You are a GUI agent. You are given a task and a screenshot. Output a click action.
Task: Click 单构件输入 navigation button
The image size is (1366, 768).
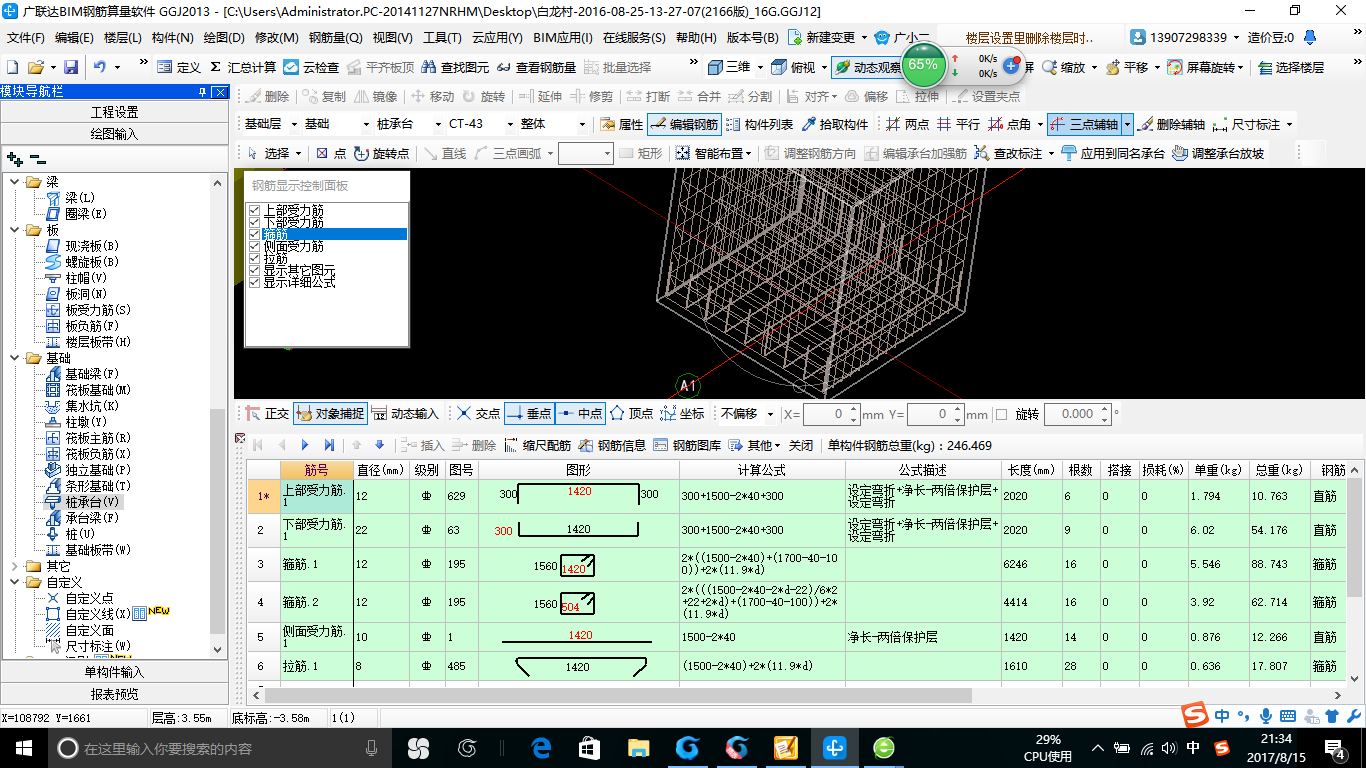115,672
